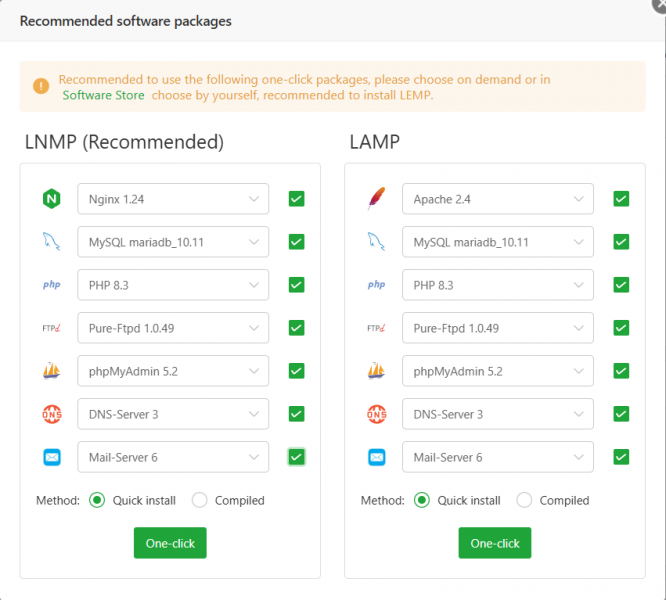This screenshot has width=666, height=600.
Task: Uncheck the Apache 2.4 checkbox
Action: point(621,199)
